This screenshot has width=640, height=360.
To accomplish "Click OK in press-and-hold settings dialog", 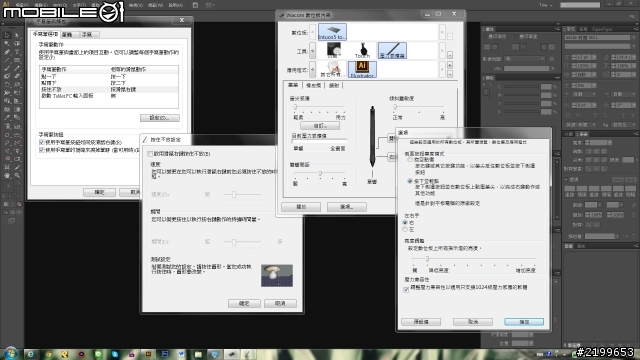I will 244,303.
